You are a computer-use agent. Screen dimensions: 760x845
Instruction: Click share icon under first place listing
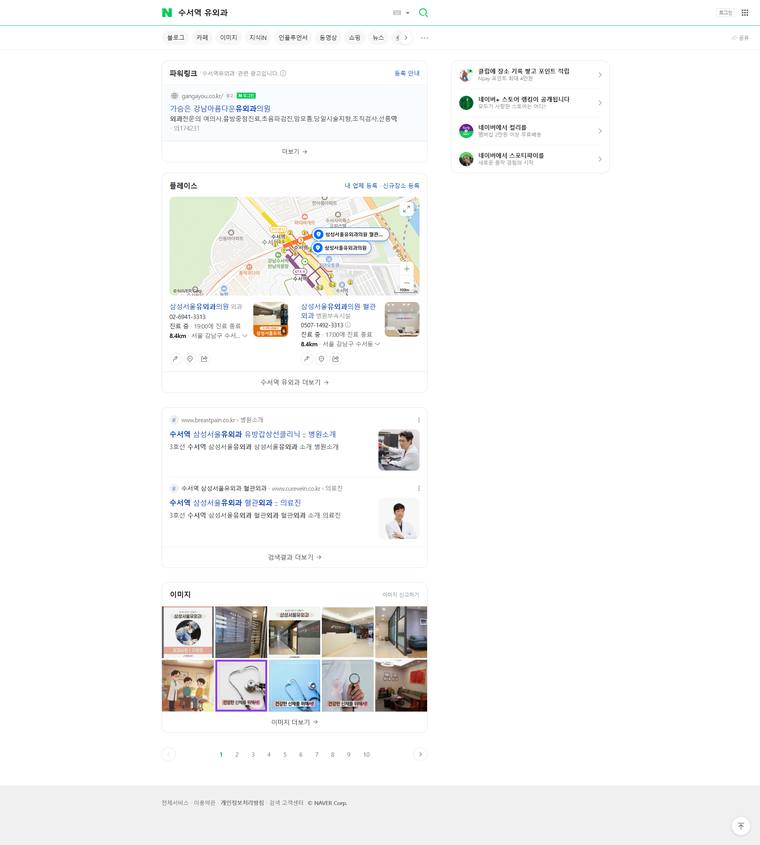coord(204,358)
